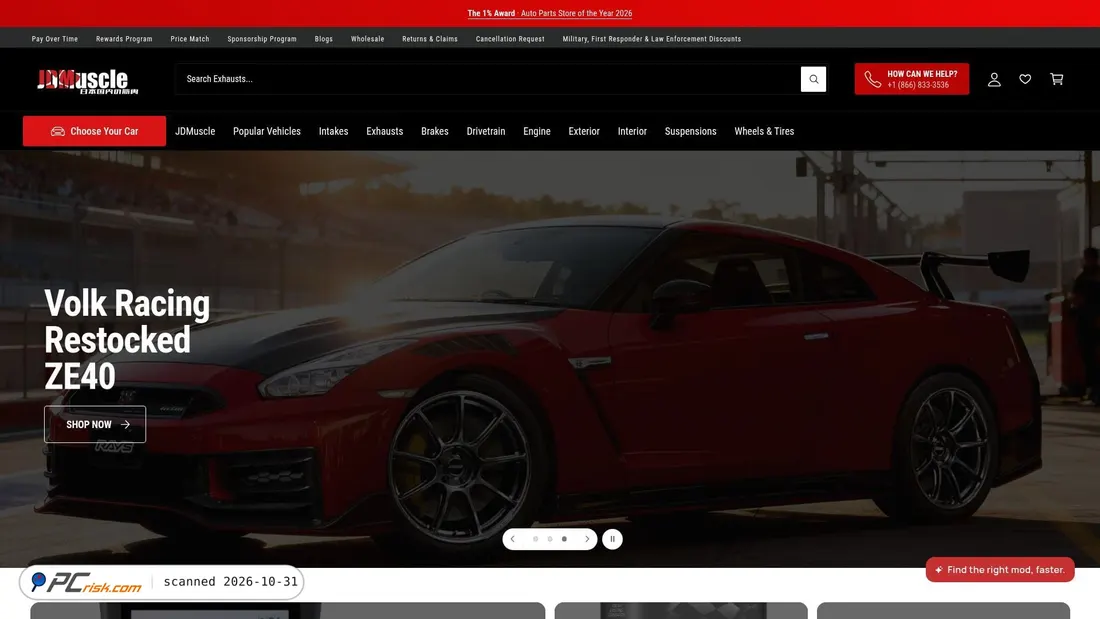1100x619 pixels.
Task: Open the Wheels & Tires menu
Action: [x=764, y=131]
